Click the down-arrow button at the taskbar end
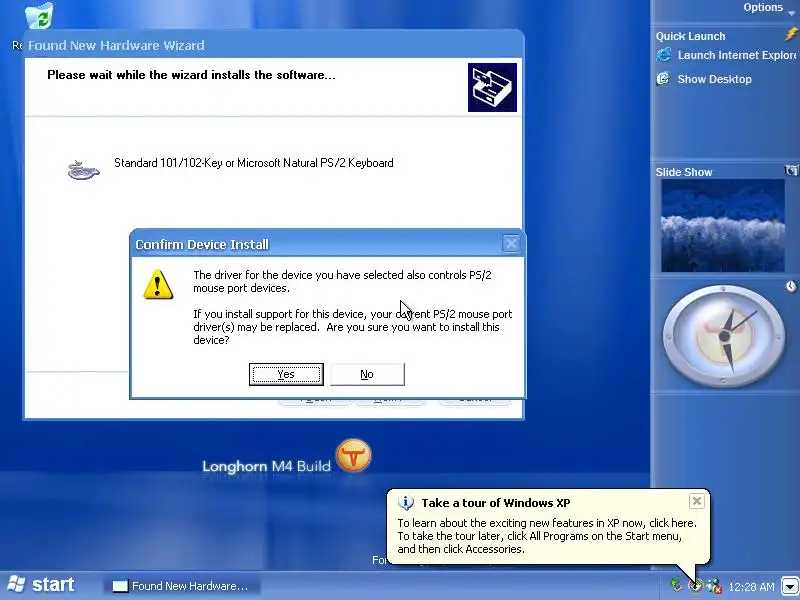The width and height of the screenshot is (800, 600). [x=790, y=586]
